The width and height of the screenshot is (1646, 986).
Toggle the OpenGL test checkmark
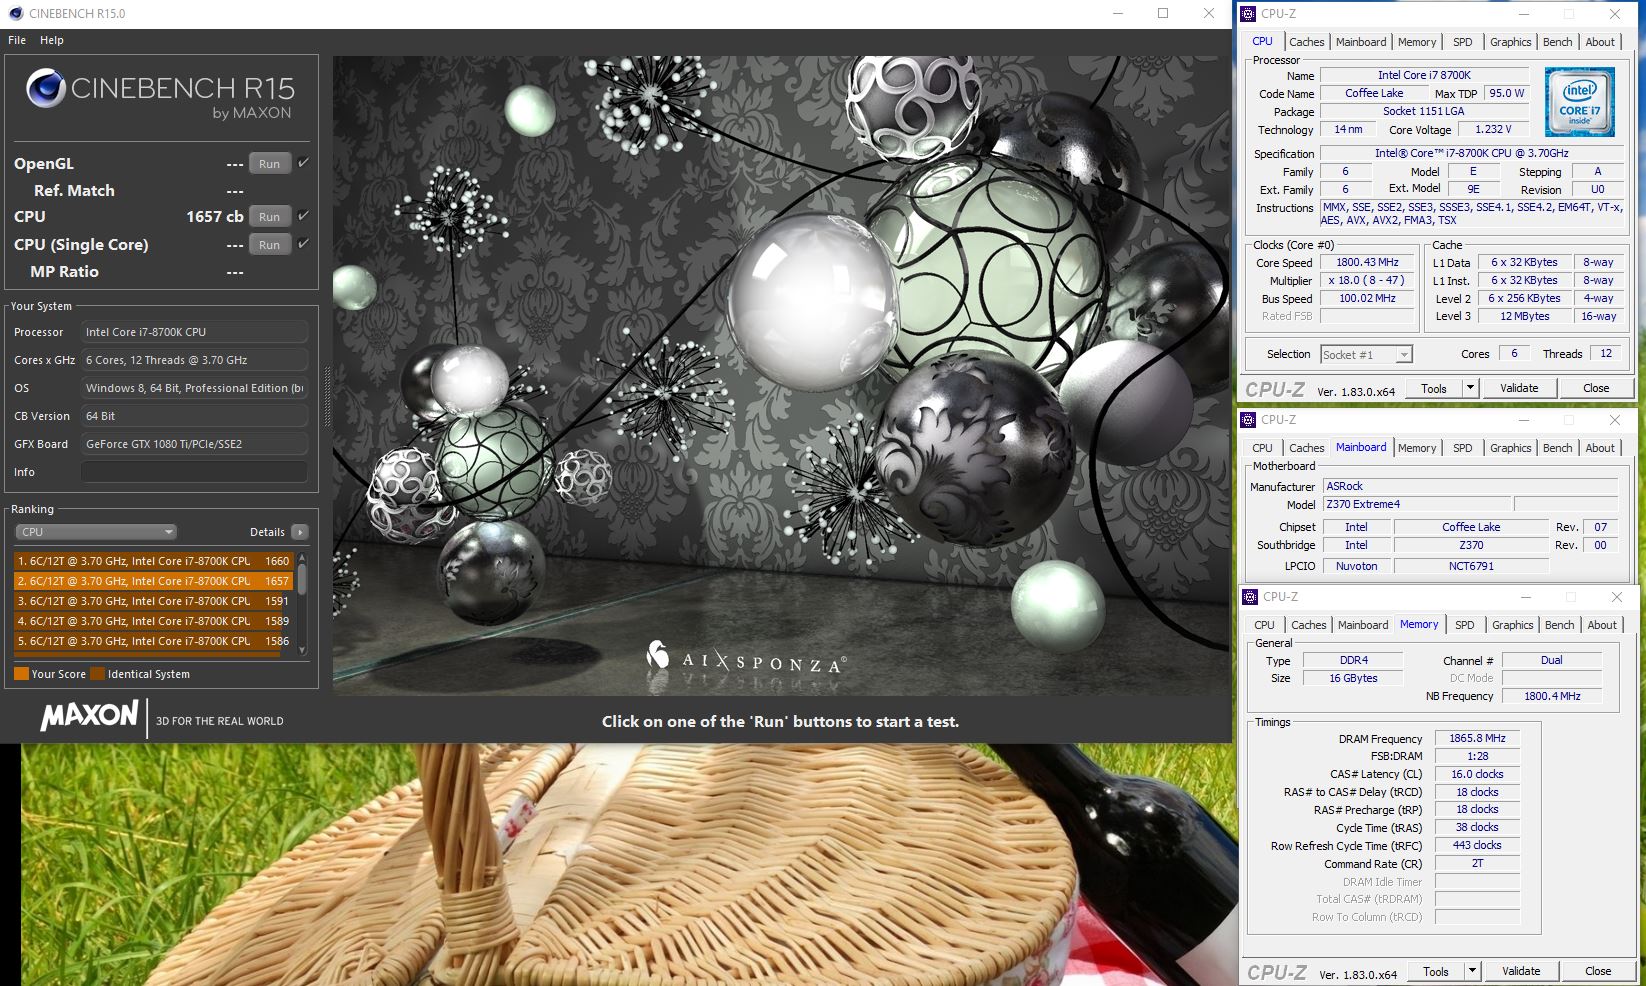pos(303,162)
